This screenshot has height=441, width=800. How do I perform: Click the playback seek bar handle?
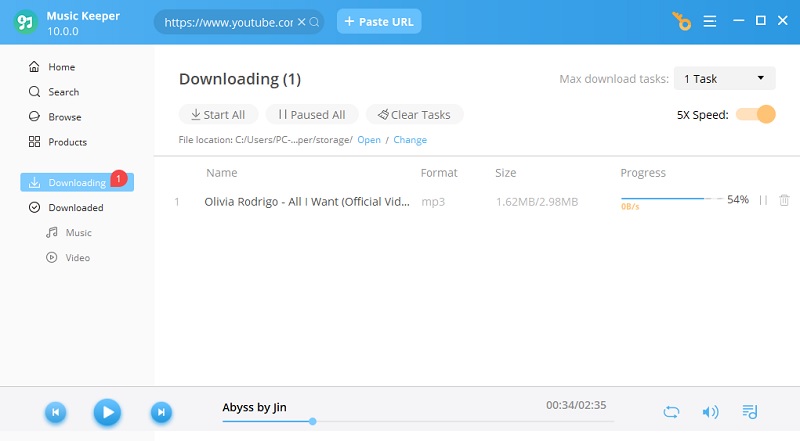(x=312, y=422)
